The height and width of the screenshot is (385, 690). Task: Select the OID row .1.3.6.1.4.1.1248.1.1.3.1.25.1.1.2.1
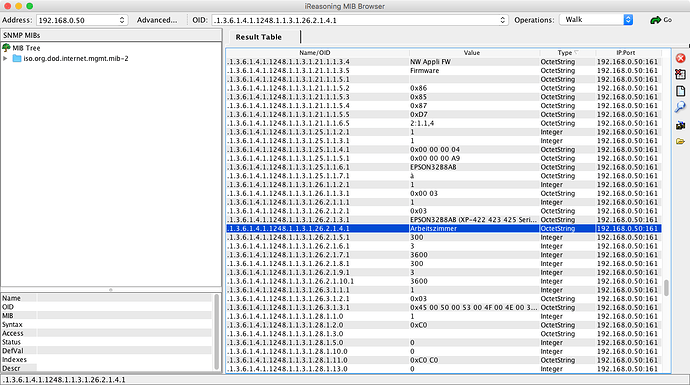click(x=444, y=132)
